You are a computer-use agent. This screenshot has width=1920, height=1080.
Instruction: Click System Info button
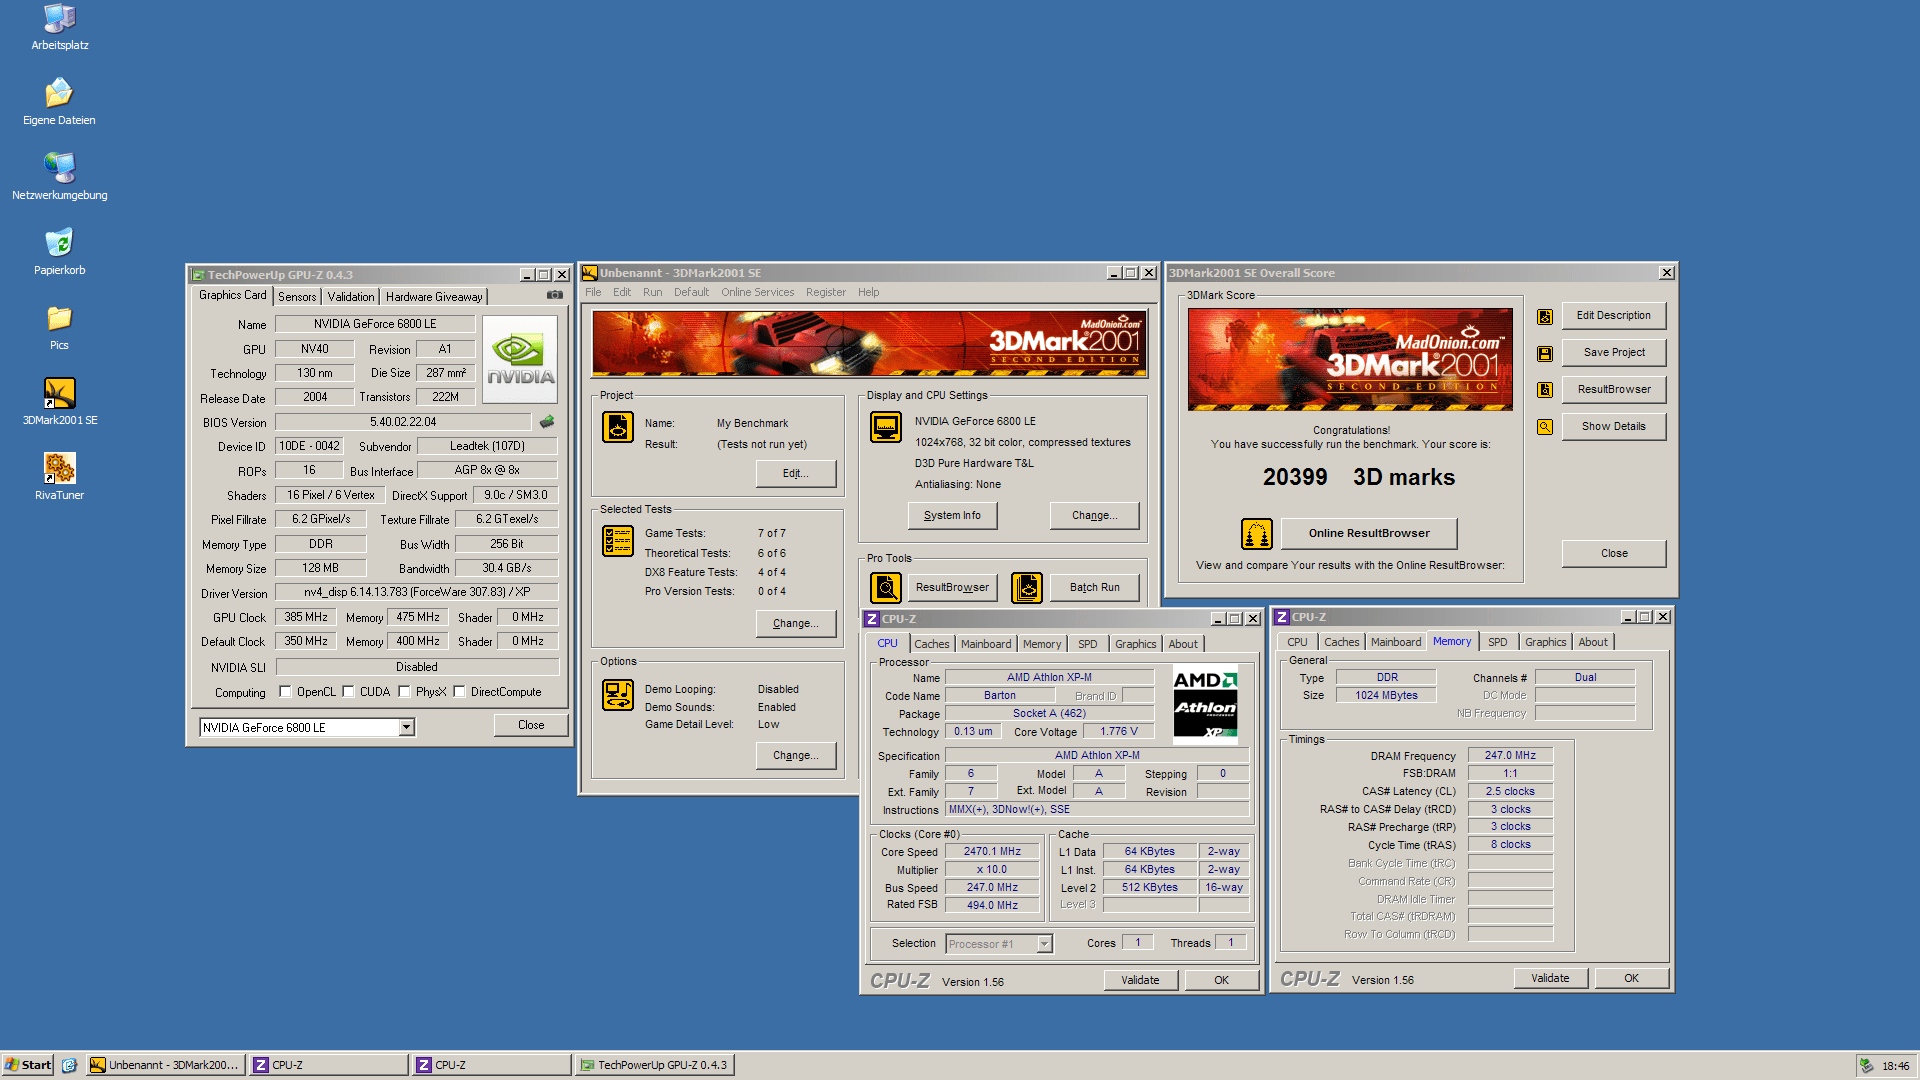952,515
